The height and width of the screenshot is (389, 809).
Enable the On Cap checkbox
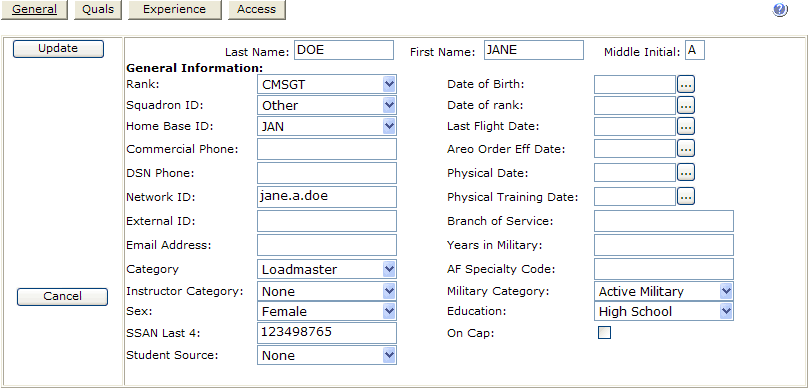[x=604, y=333]
